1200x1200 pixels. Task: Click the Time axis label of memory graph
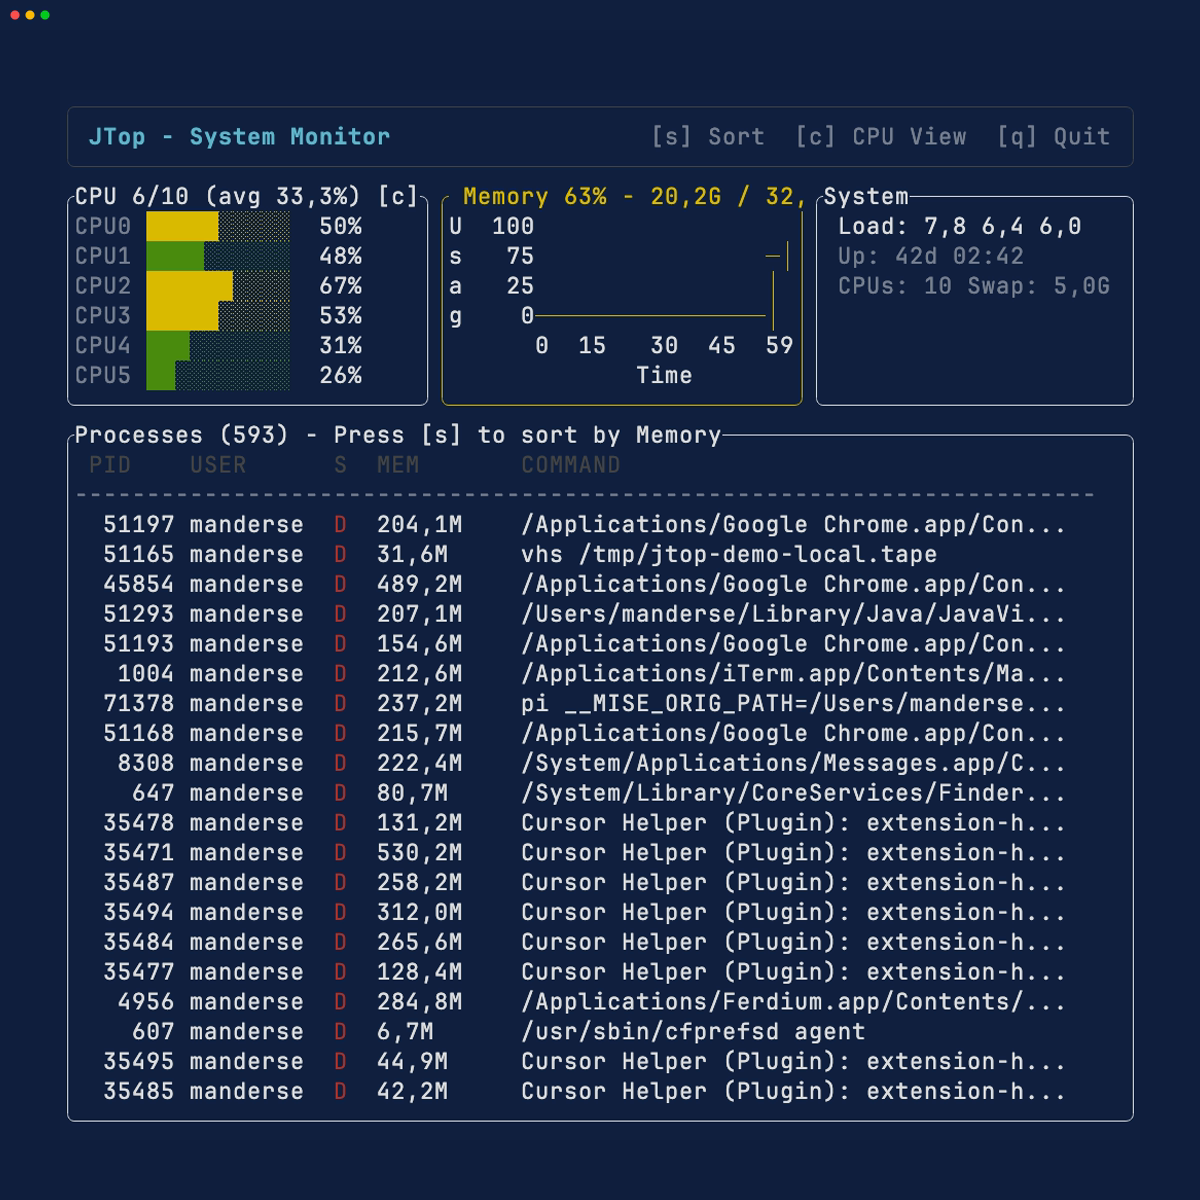coord(664,375)
